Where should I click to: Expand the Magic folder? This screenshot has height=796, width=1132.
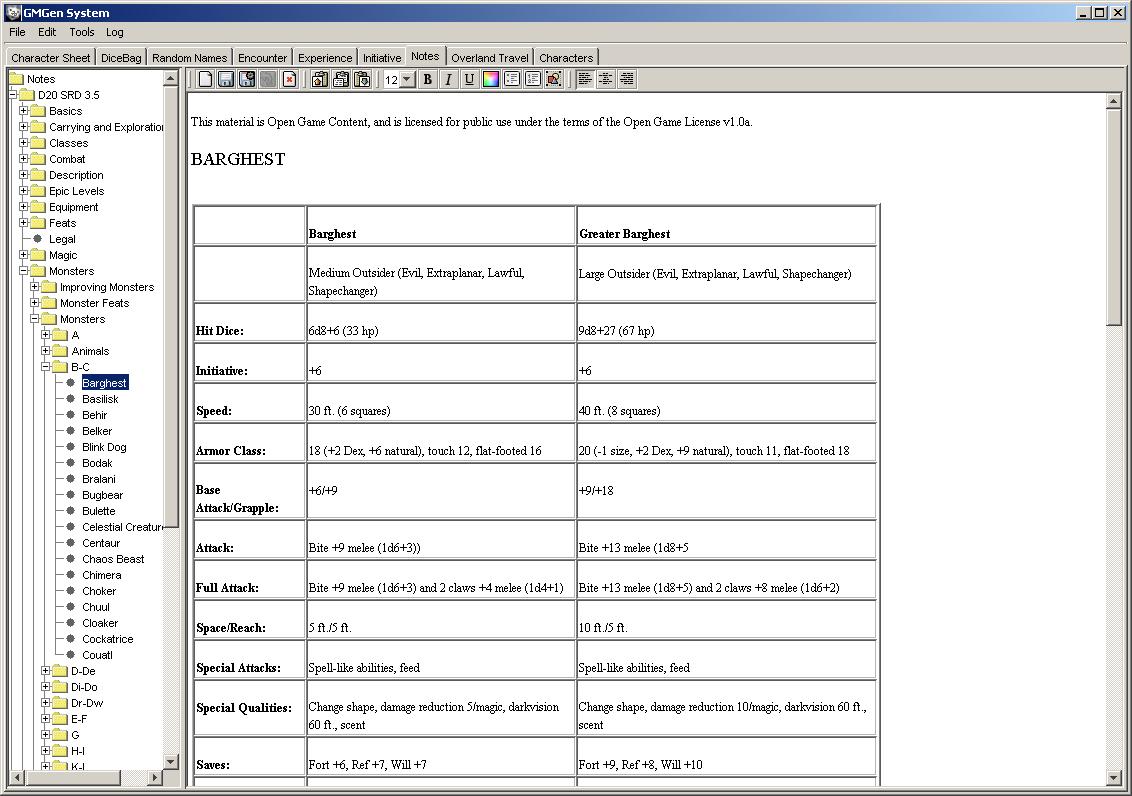24,255
